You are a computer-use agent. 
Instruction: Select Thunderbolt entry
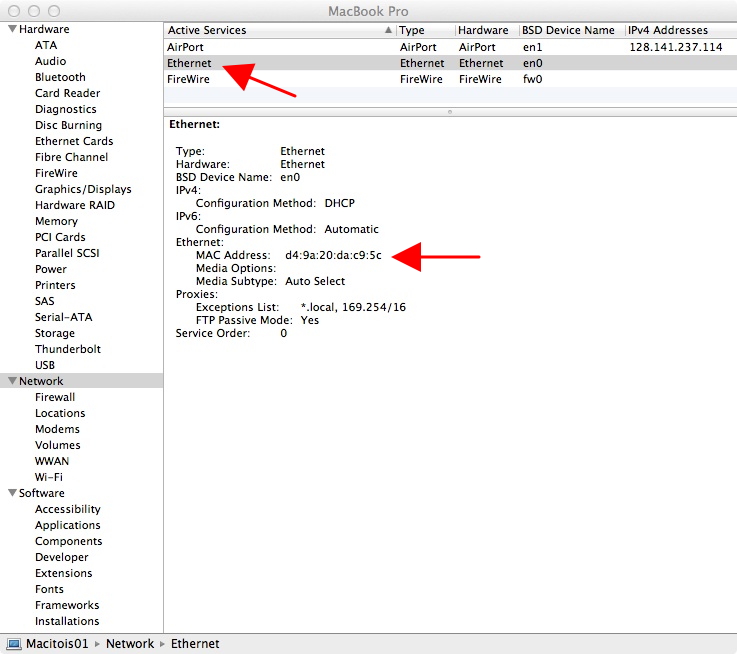tap(68, 349)
